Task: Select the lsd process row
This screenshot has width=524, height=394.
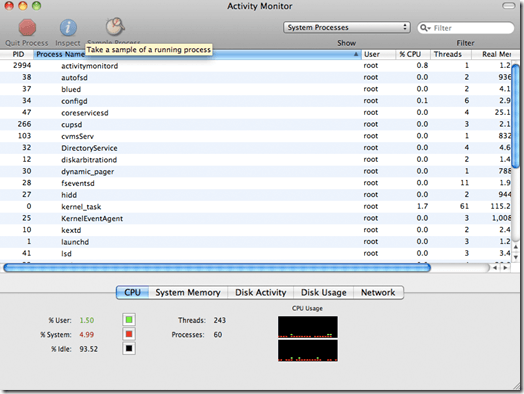Action: (256, 253)
